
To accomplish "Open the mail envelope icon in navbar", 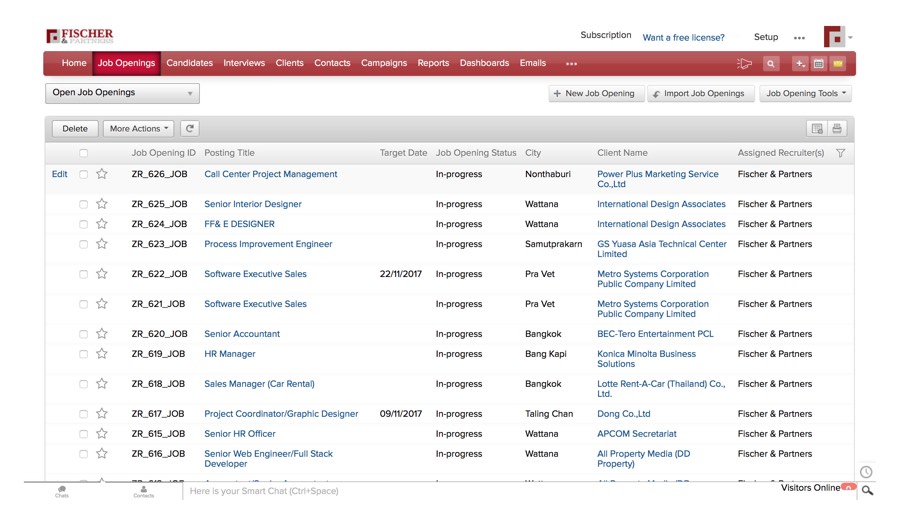I will 838,64.
